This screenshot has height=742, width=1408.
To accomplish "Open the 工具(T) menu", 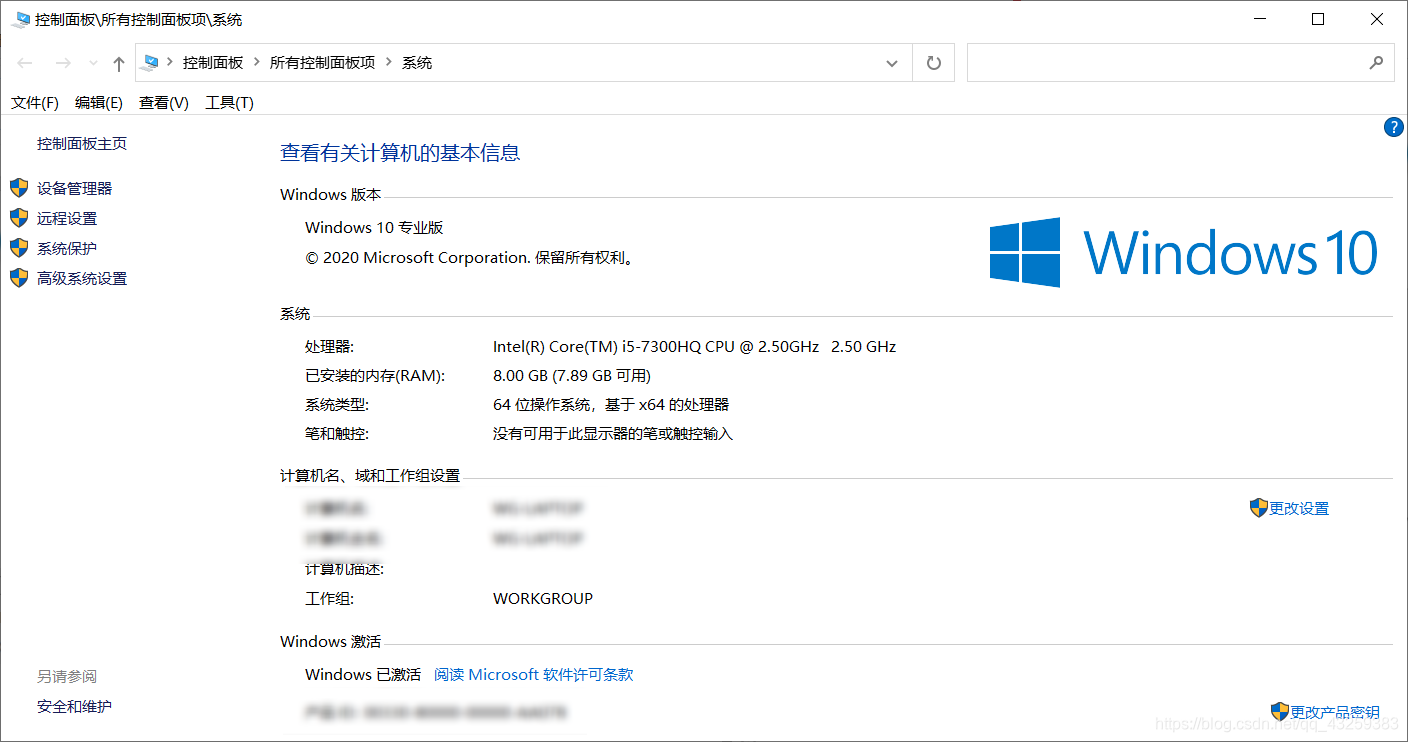I will tap(229, 103).
